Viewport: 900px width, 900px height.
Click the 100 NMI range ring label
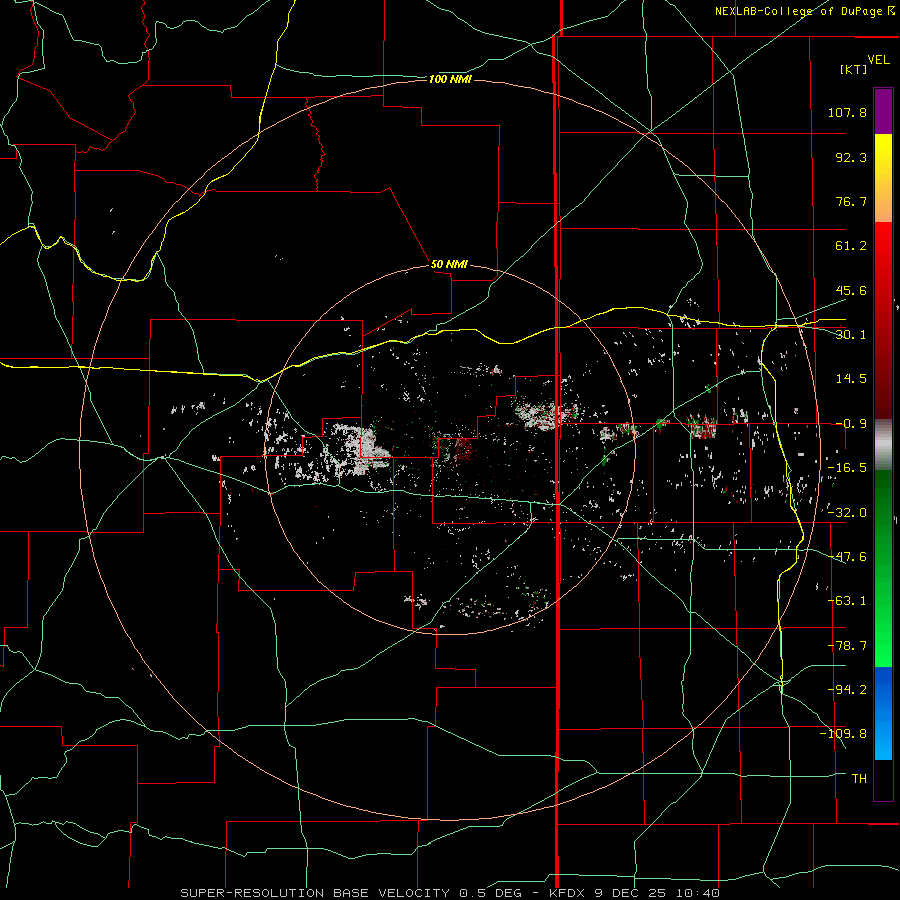[450, 79]
